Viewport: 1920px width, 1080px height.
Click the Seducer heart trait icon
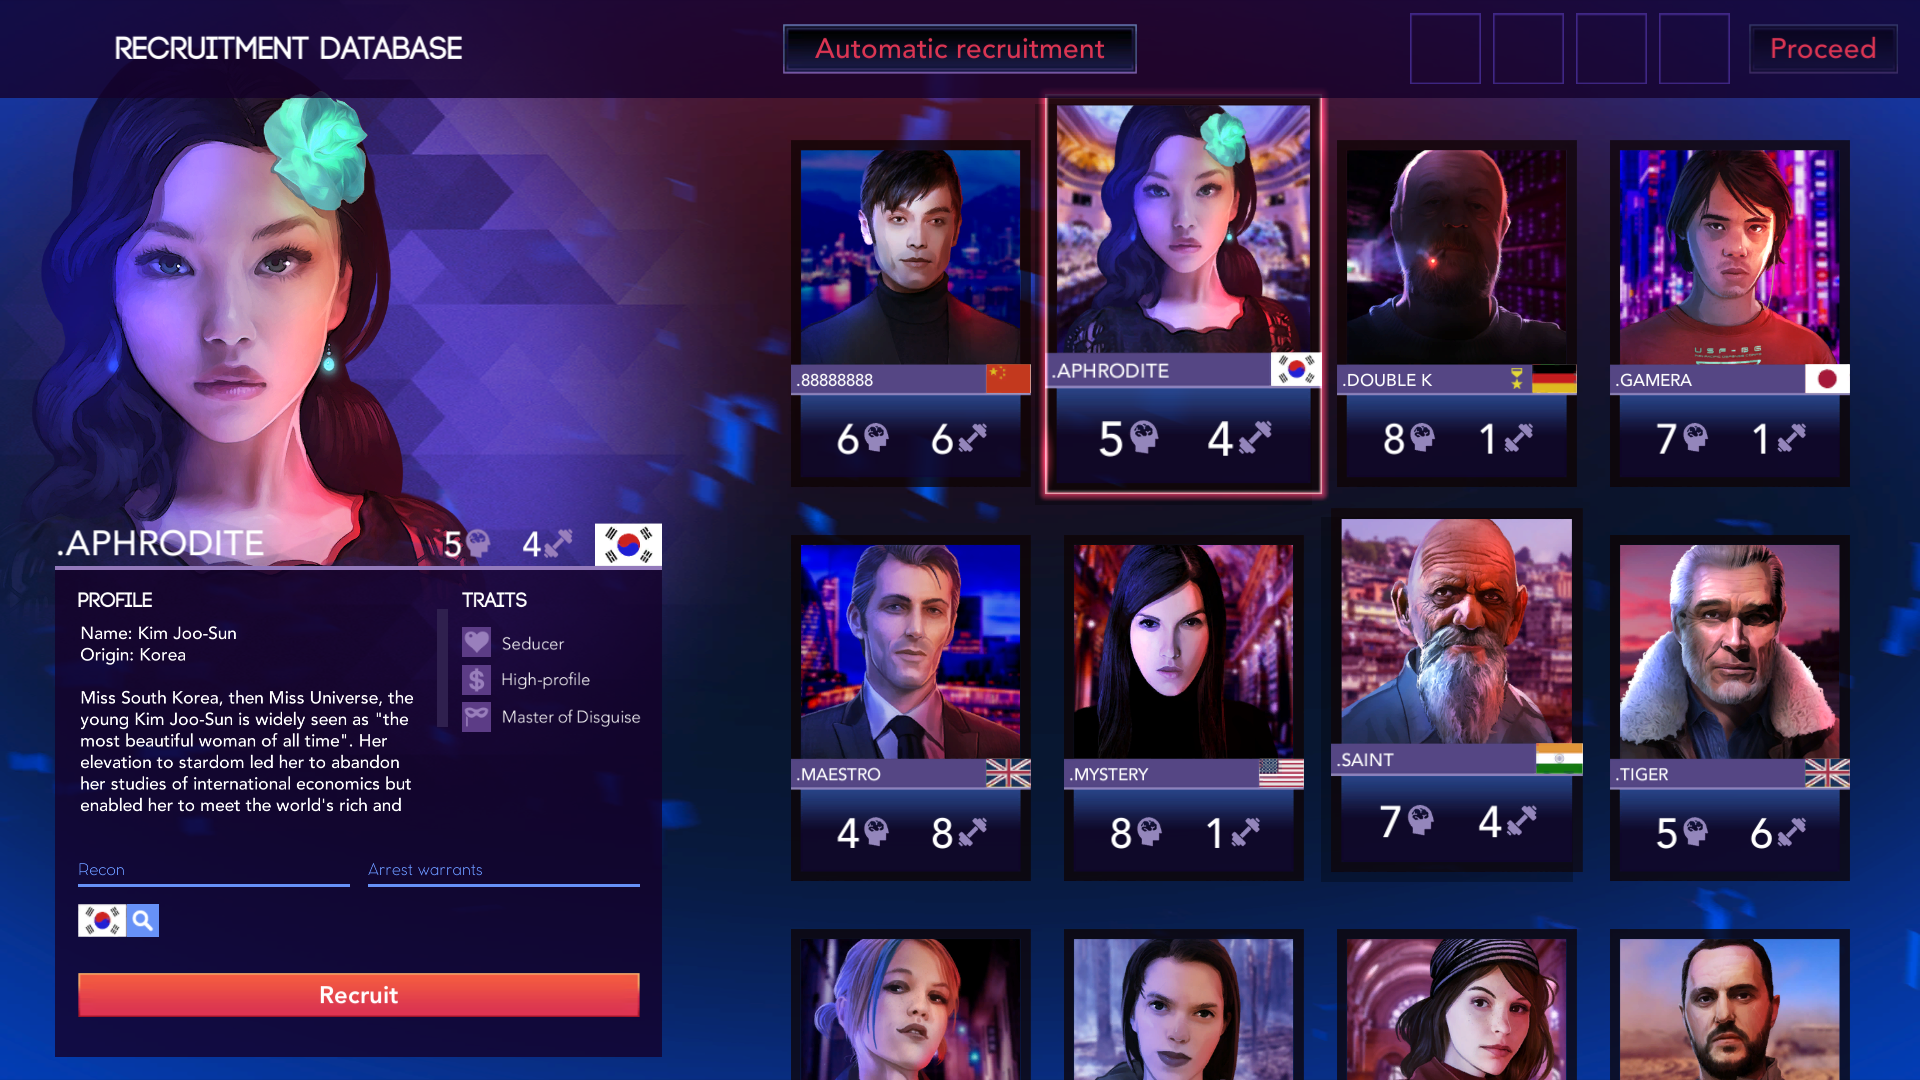pyautogui.click(x=476, y=642)
